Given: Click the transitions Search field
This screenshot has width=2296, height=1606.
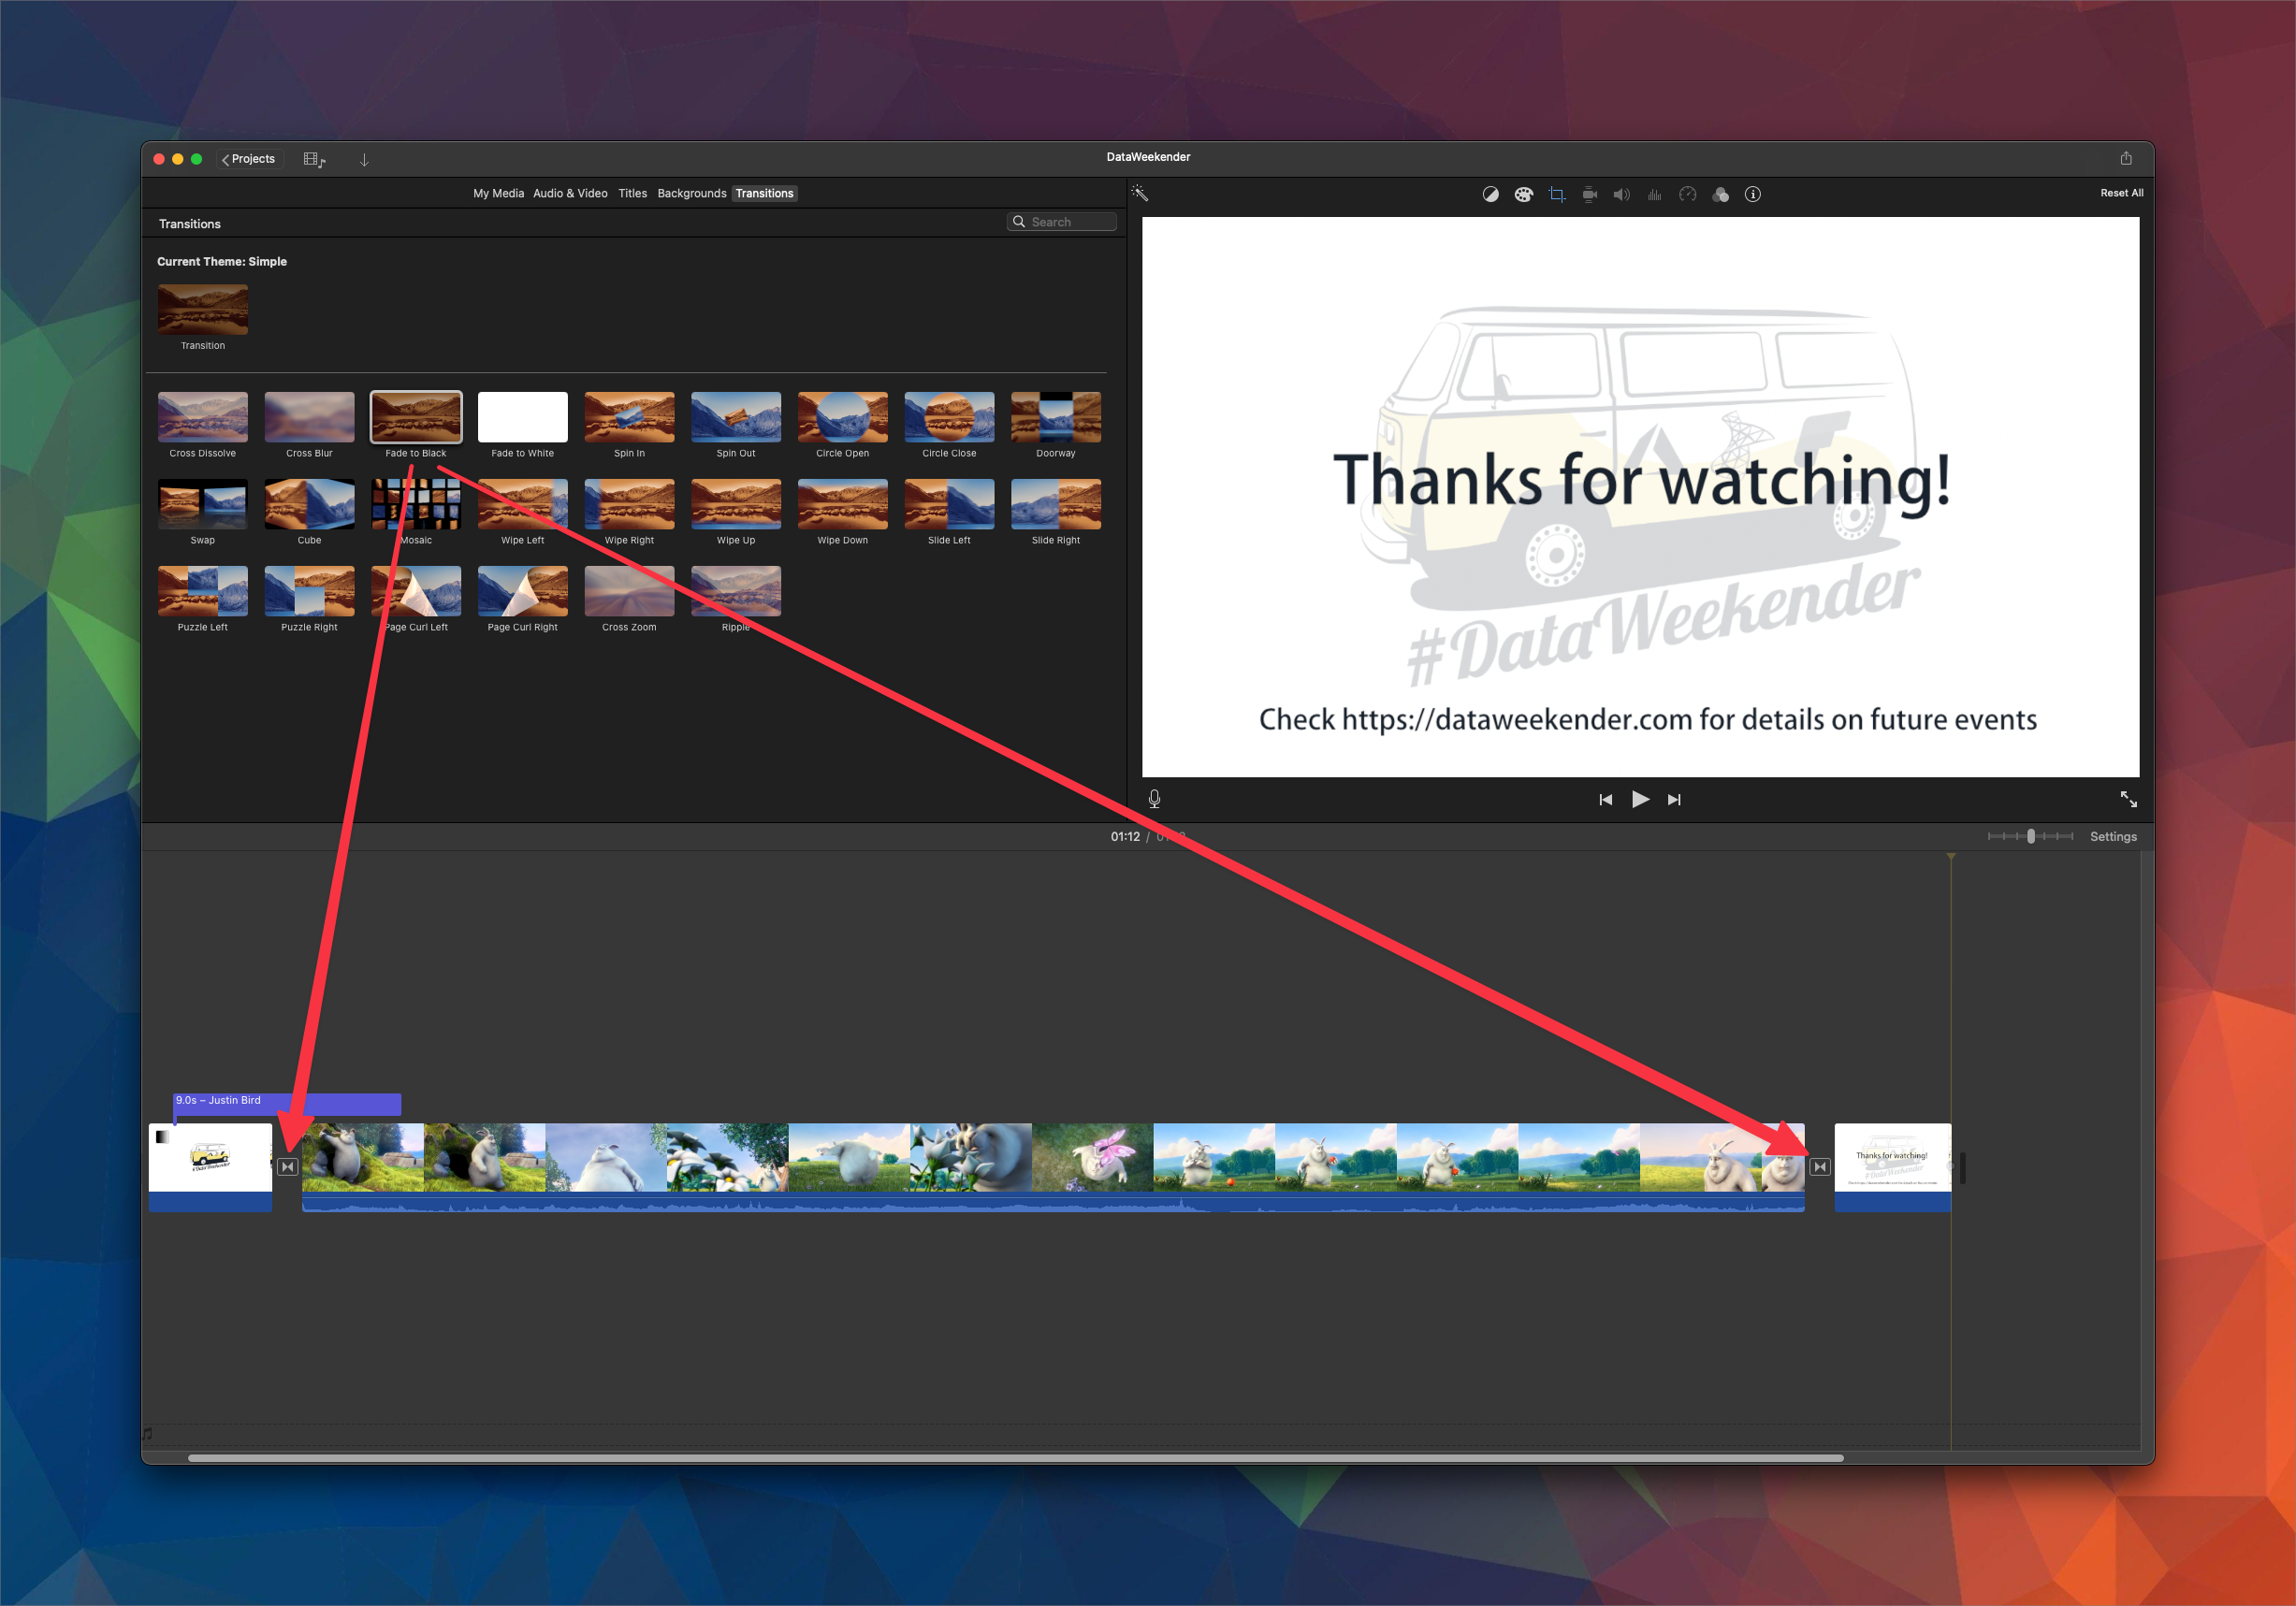Looking at the screenshot, I should [x=1061, y=222].
